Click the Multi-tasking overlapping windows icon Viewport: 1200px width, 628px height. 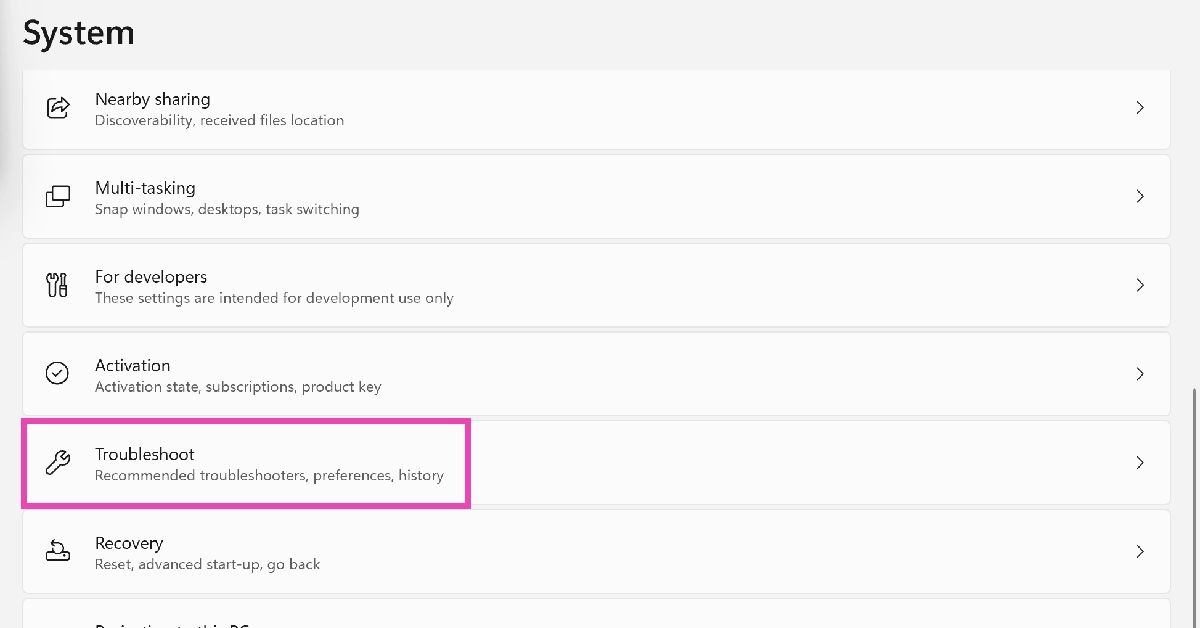(x=58, y=197)
